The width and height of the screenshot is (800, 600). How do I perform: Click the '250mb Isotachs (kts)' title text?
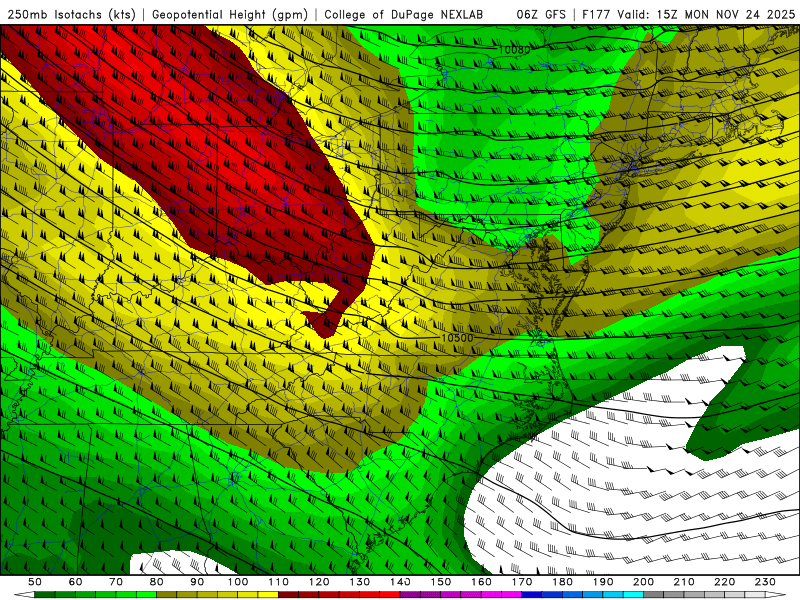click(71, 14)
